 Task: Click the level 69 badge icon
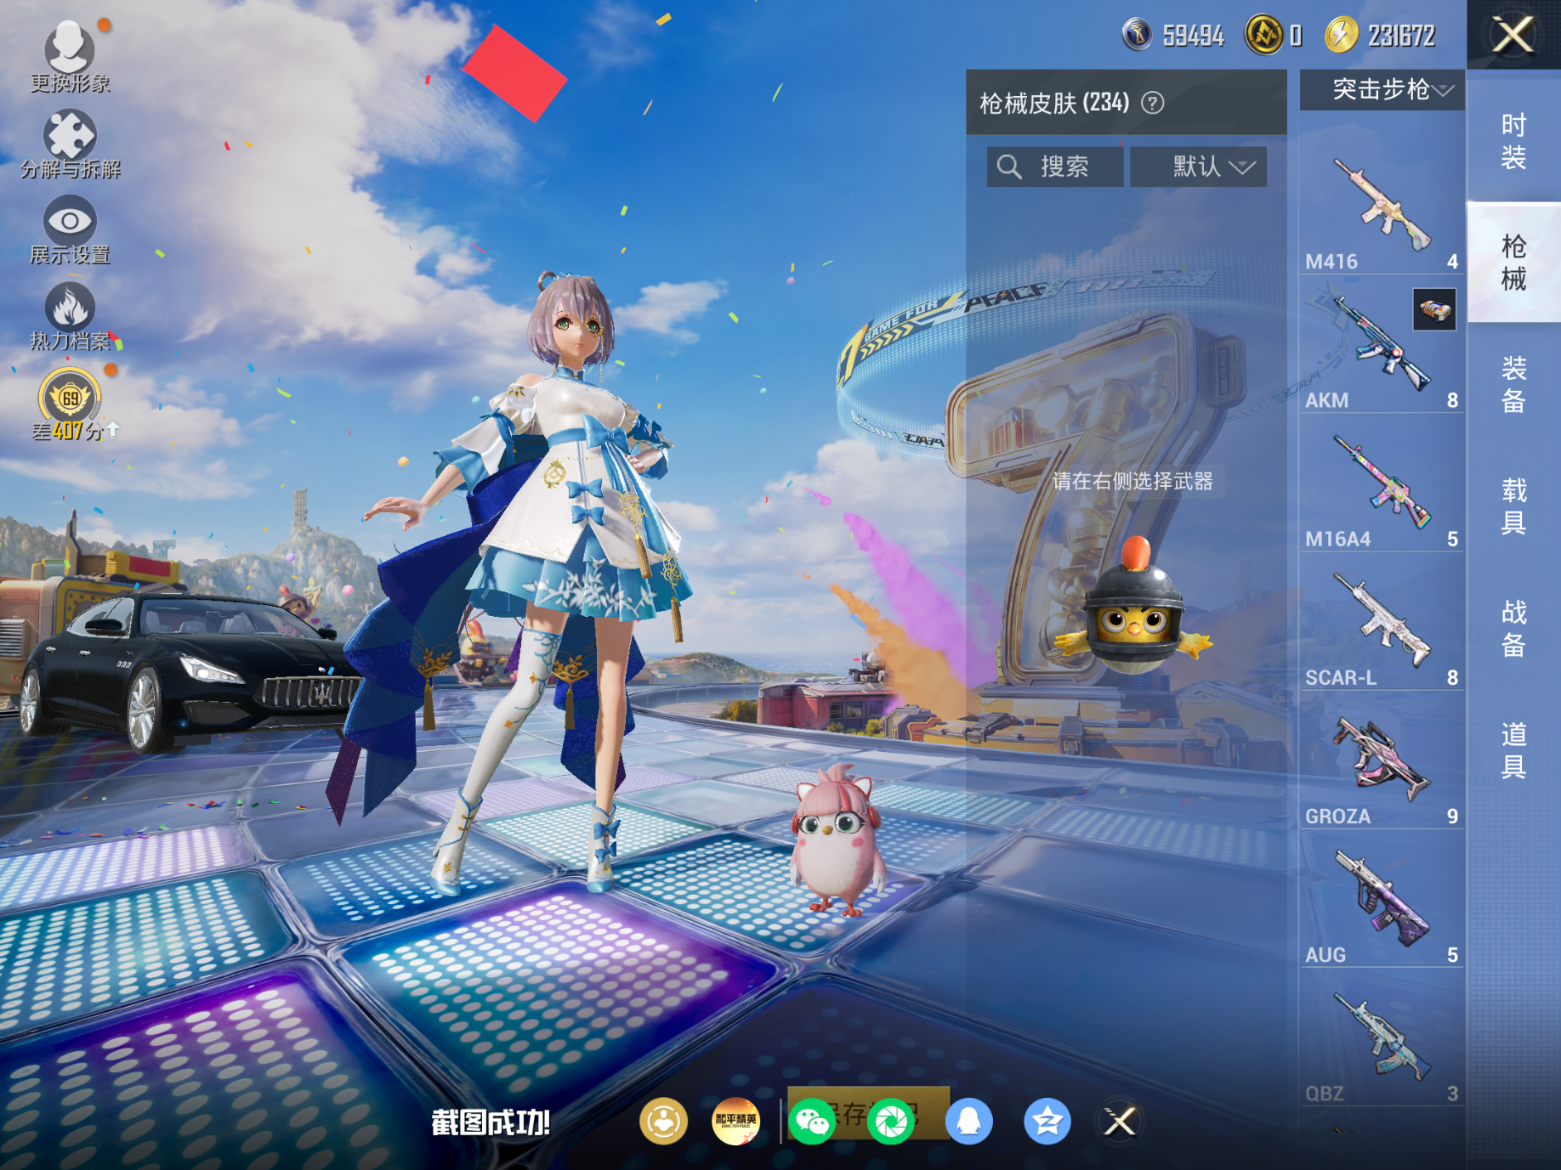68,395
